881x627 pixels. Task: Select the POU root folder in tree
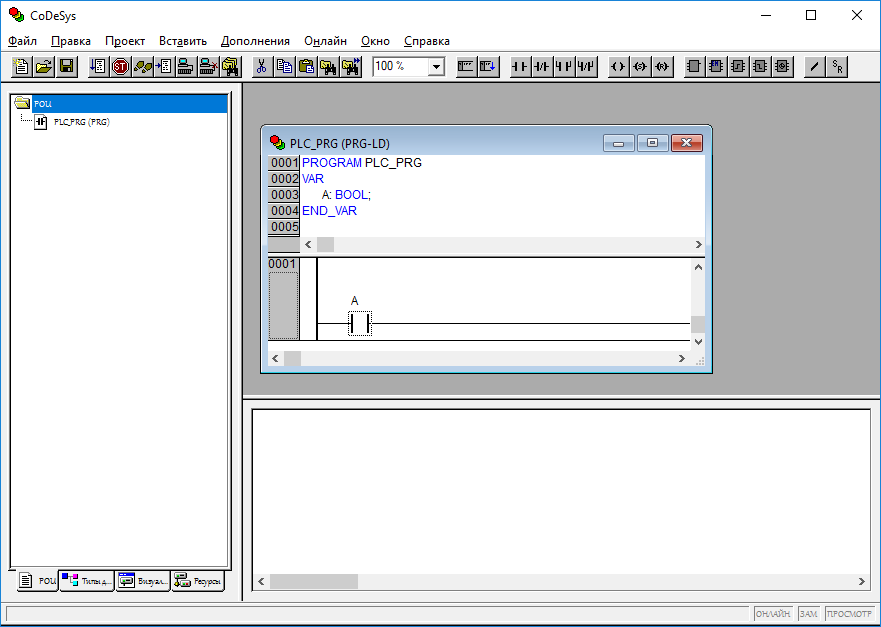42,104
